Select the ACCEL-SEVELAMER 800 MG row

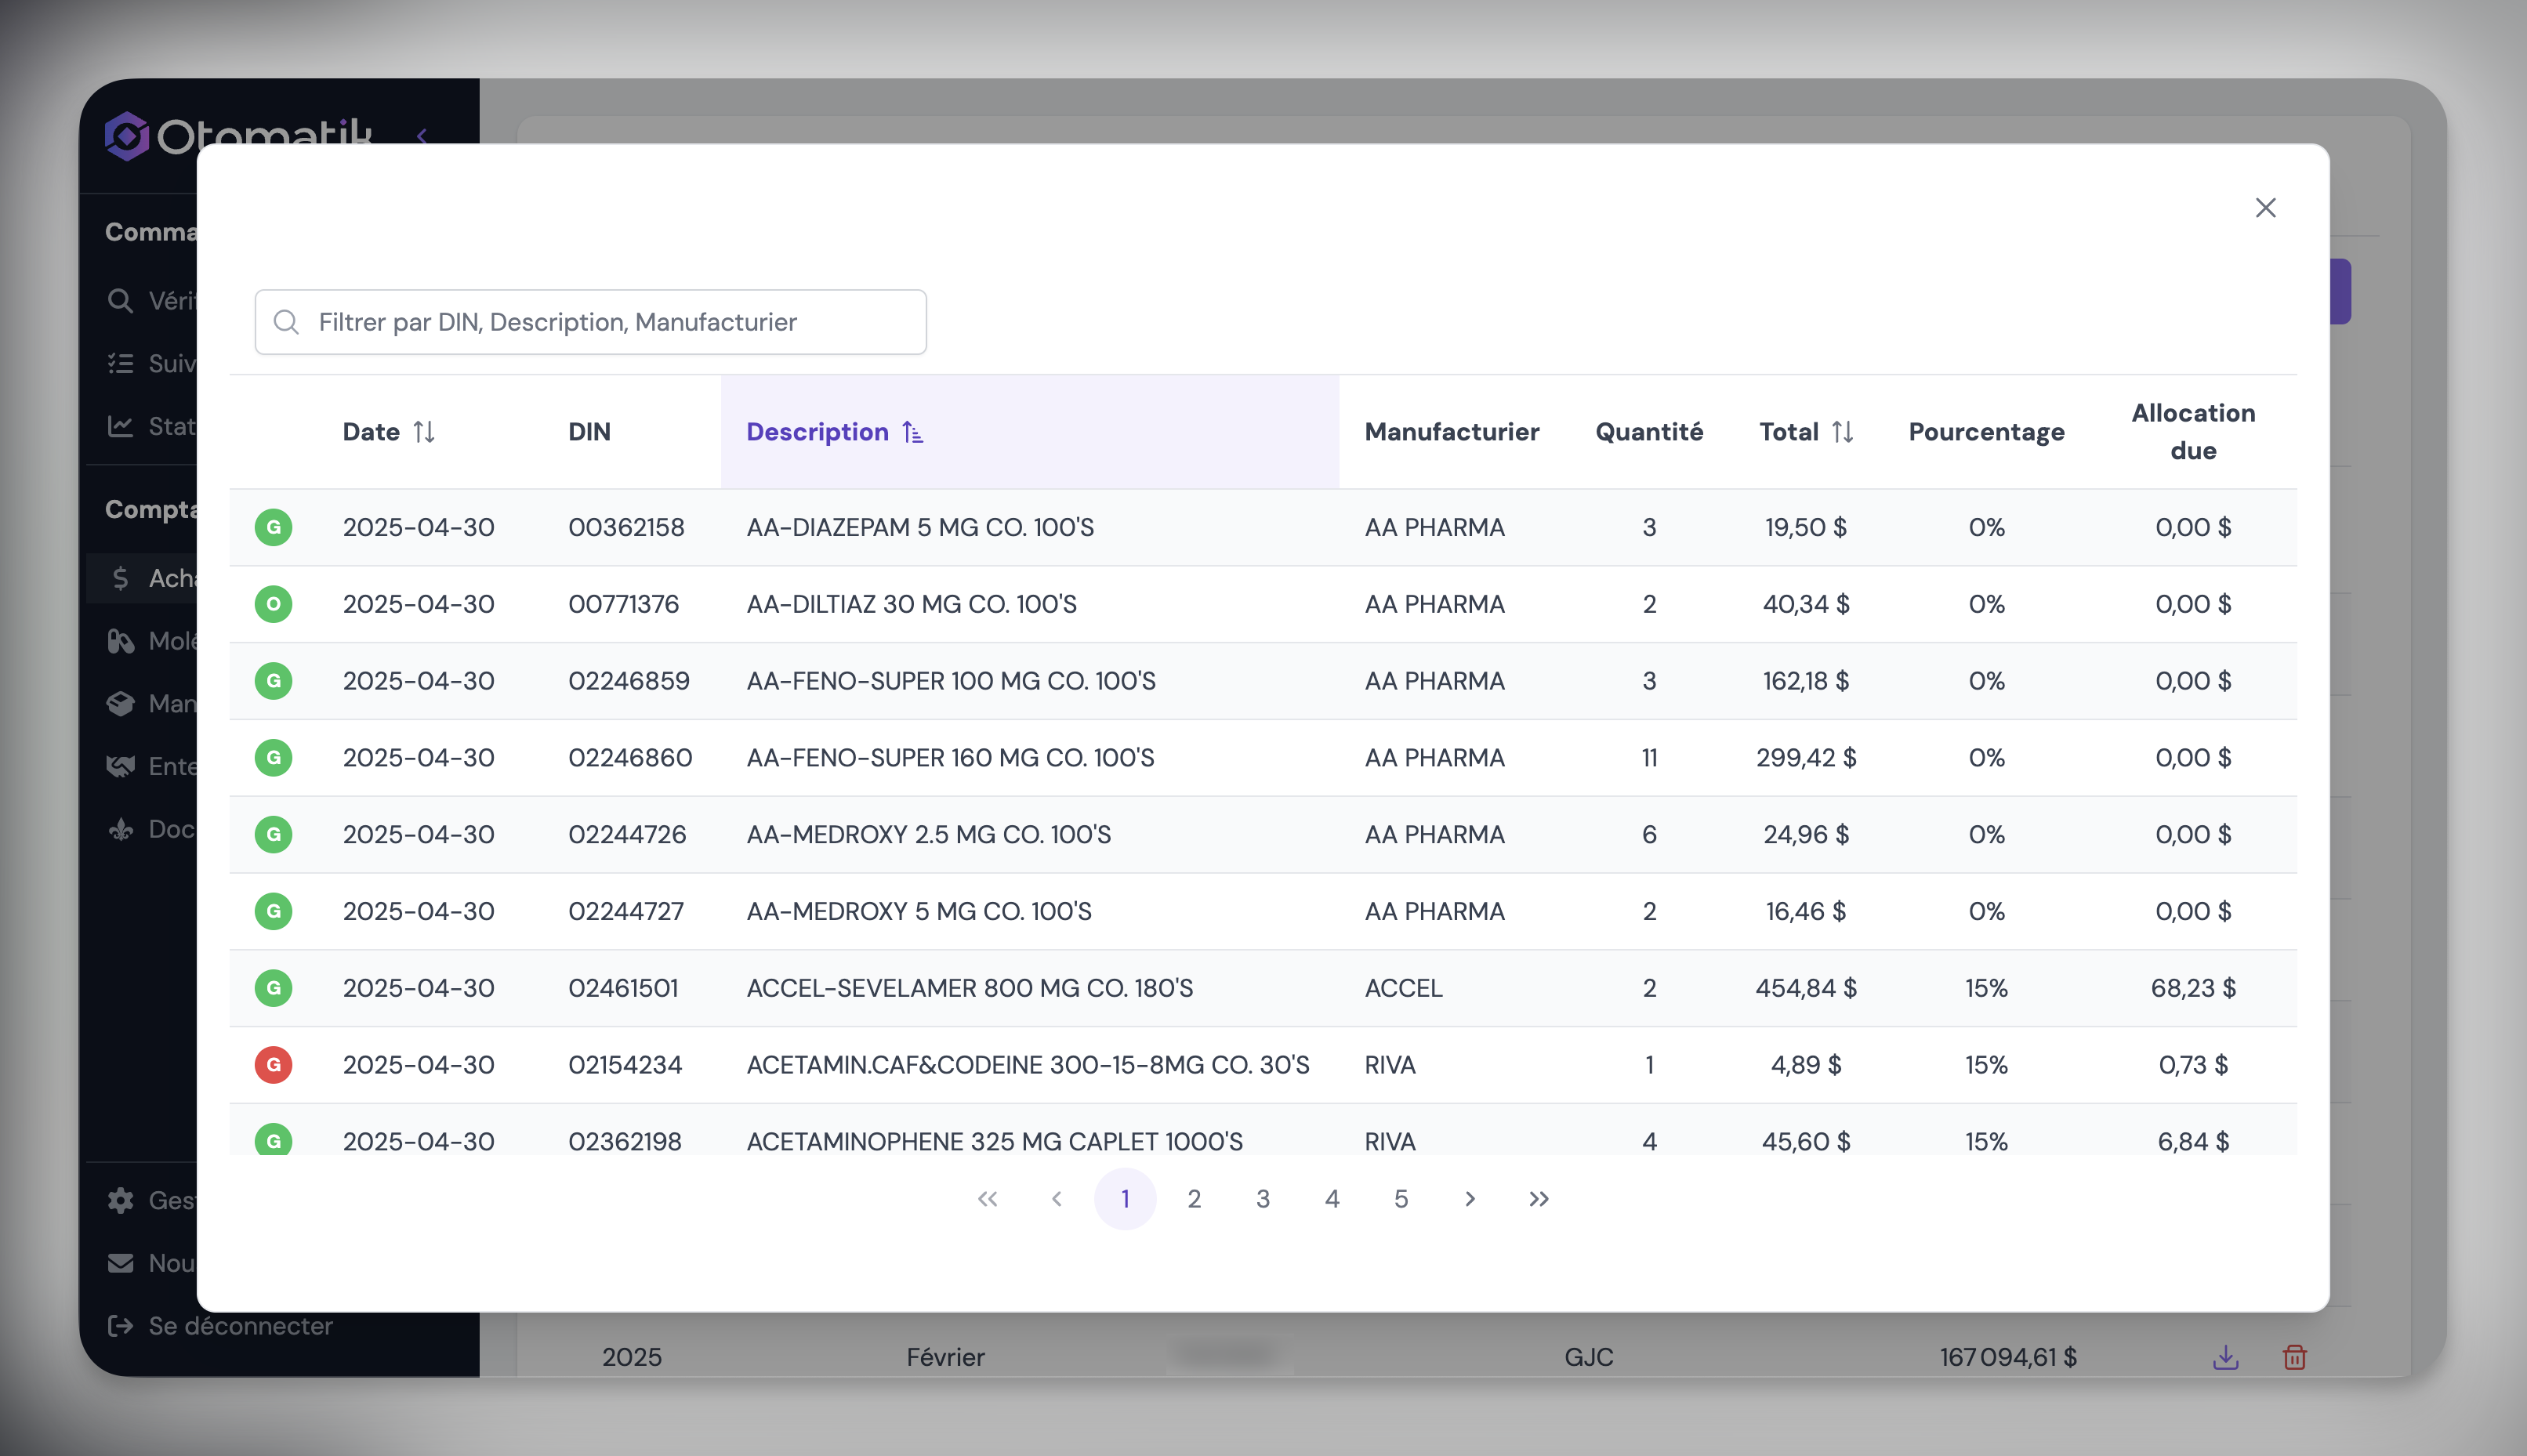pos(969,988)
